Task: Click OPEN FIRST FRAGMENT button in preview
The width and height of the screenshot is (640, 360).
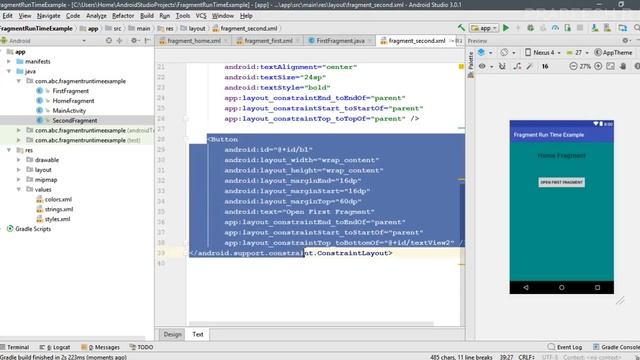Action: [x=561, y=182]
